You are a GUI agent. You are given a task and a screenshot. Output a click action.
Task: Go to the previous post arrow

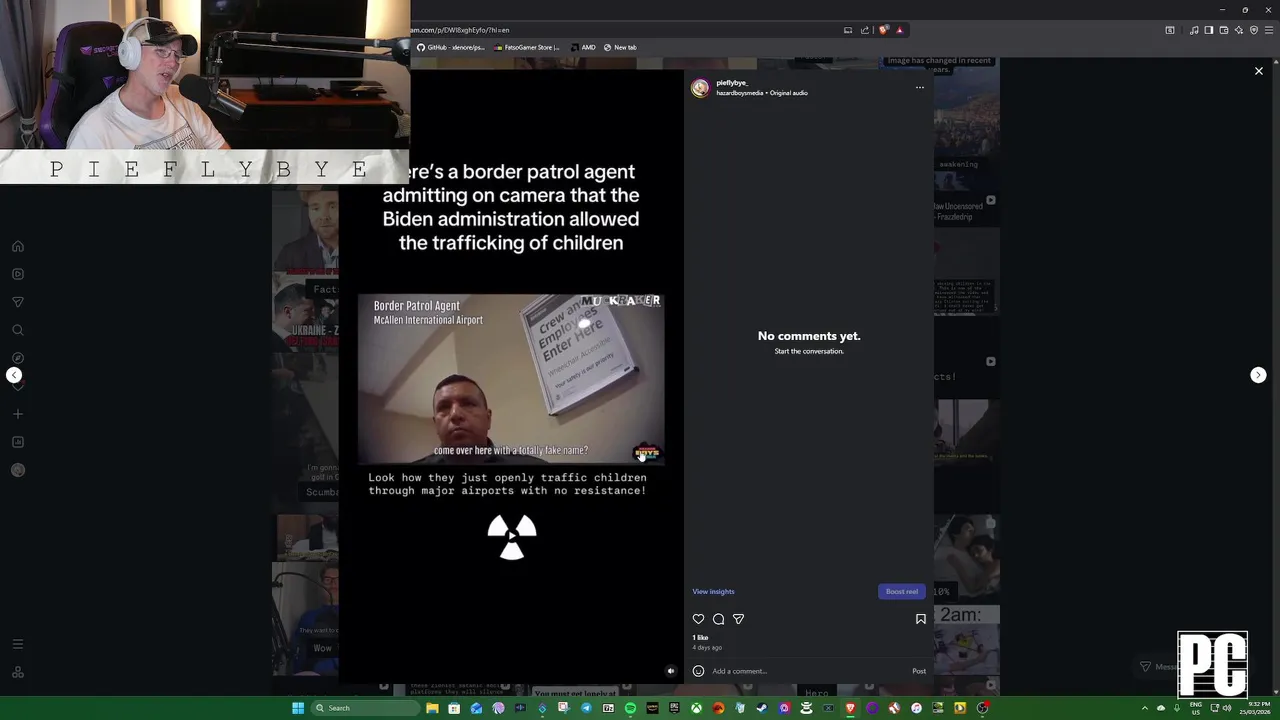tap(14, 375)
